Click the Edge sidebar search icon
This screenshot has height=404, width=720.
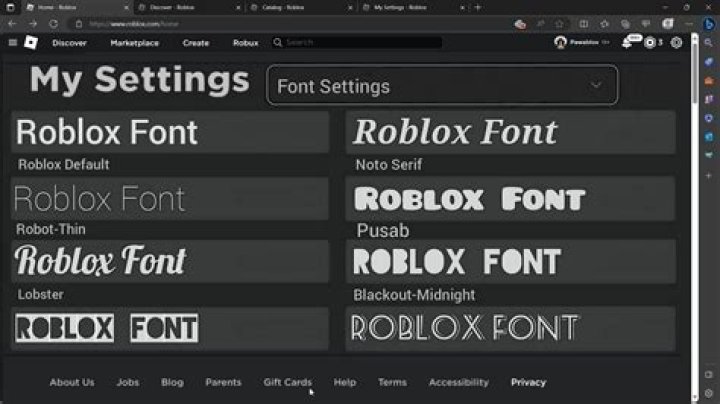[709, 43]
